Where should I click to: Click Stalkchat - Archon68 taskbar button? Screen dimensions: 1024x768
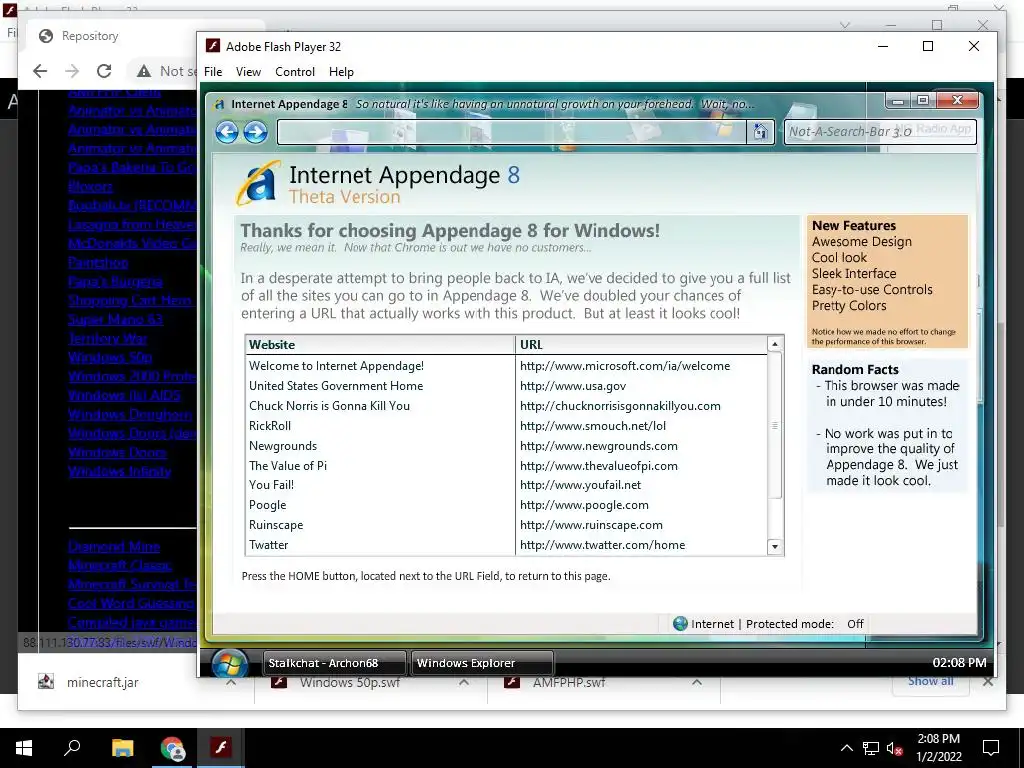coord(334,663)
